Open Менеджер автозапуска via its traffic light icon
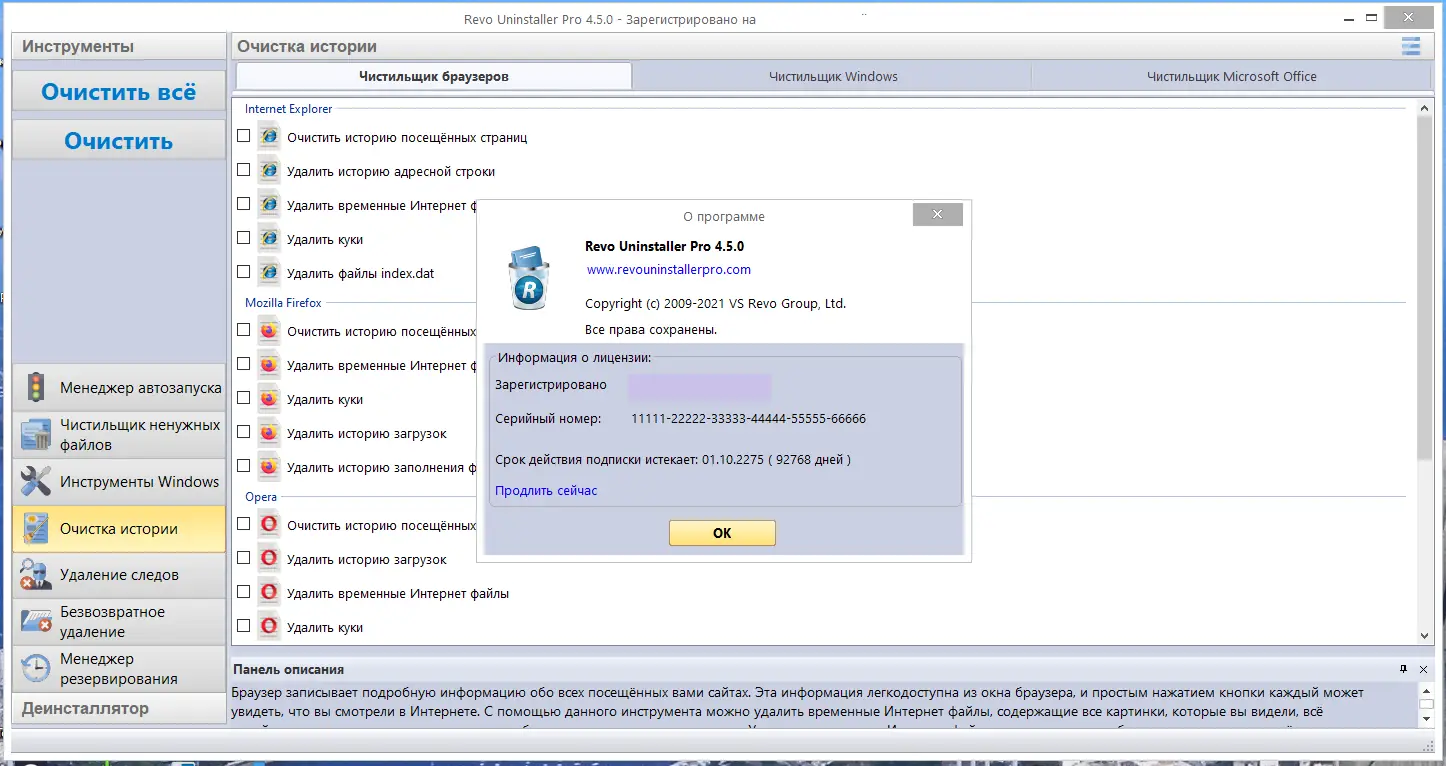The width and height of the screenshot is (1446, 766). pos(36,387)
